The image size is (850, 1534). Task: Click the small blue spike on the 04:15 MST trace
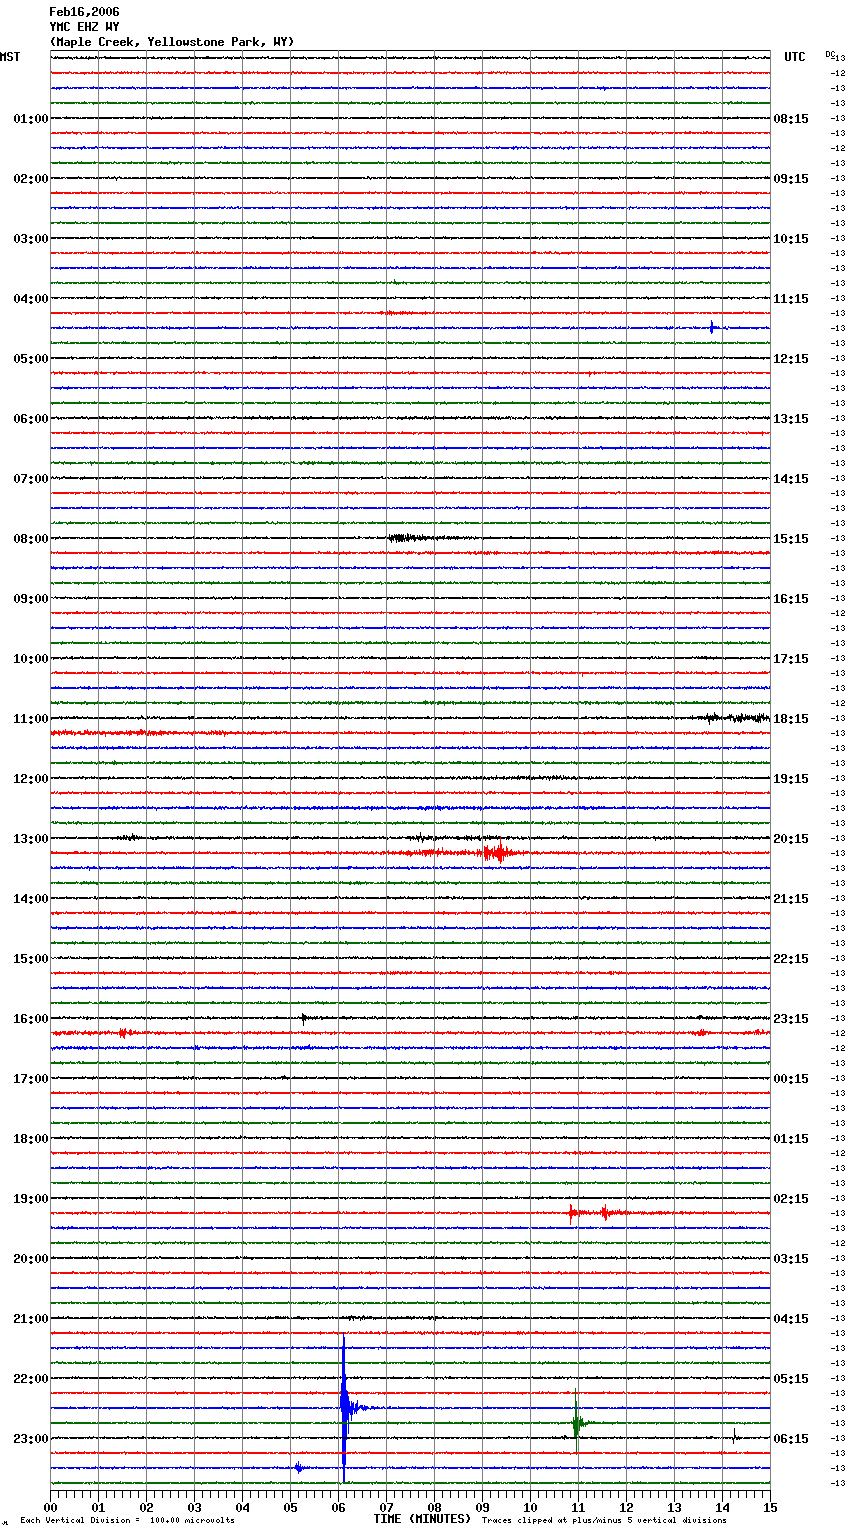(x=712, y=327)
